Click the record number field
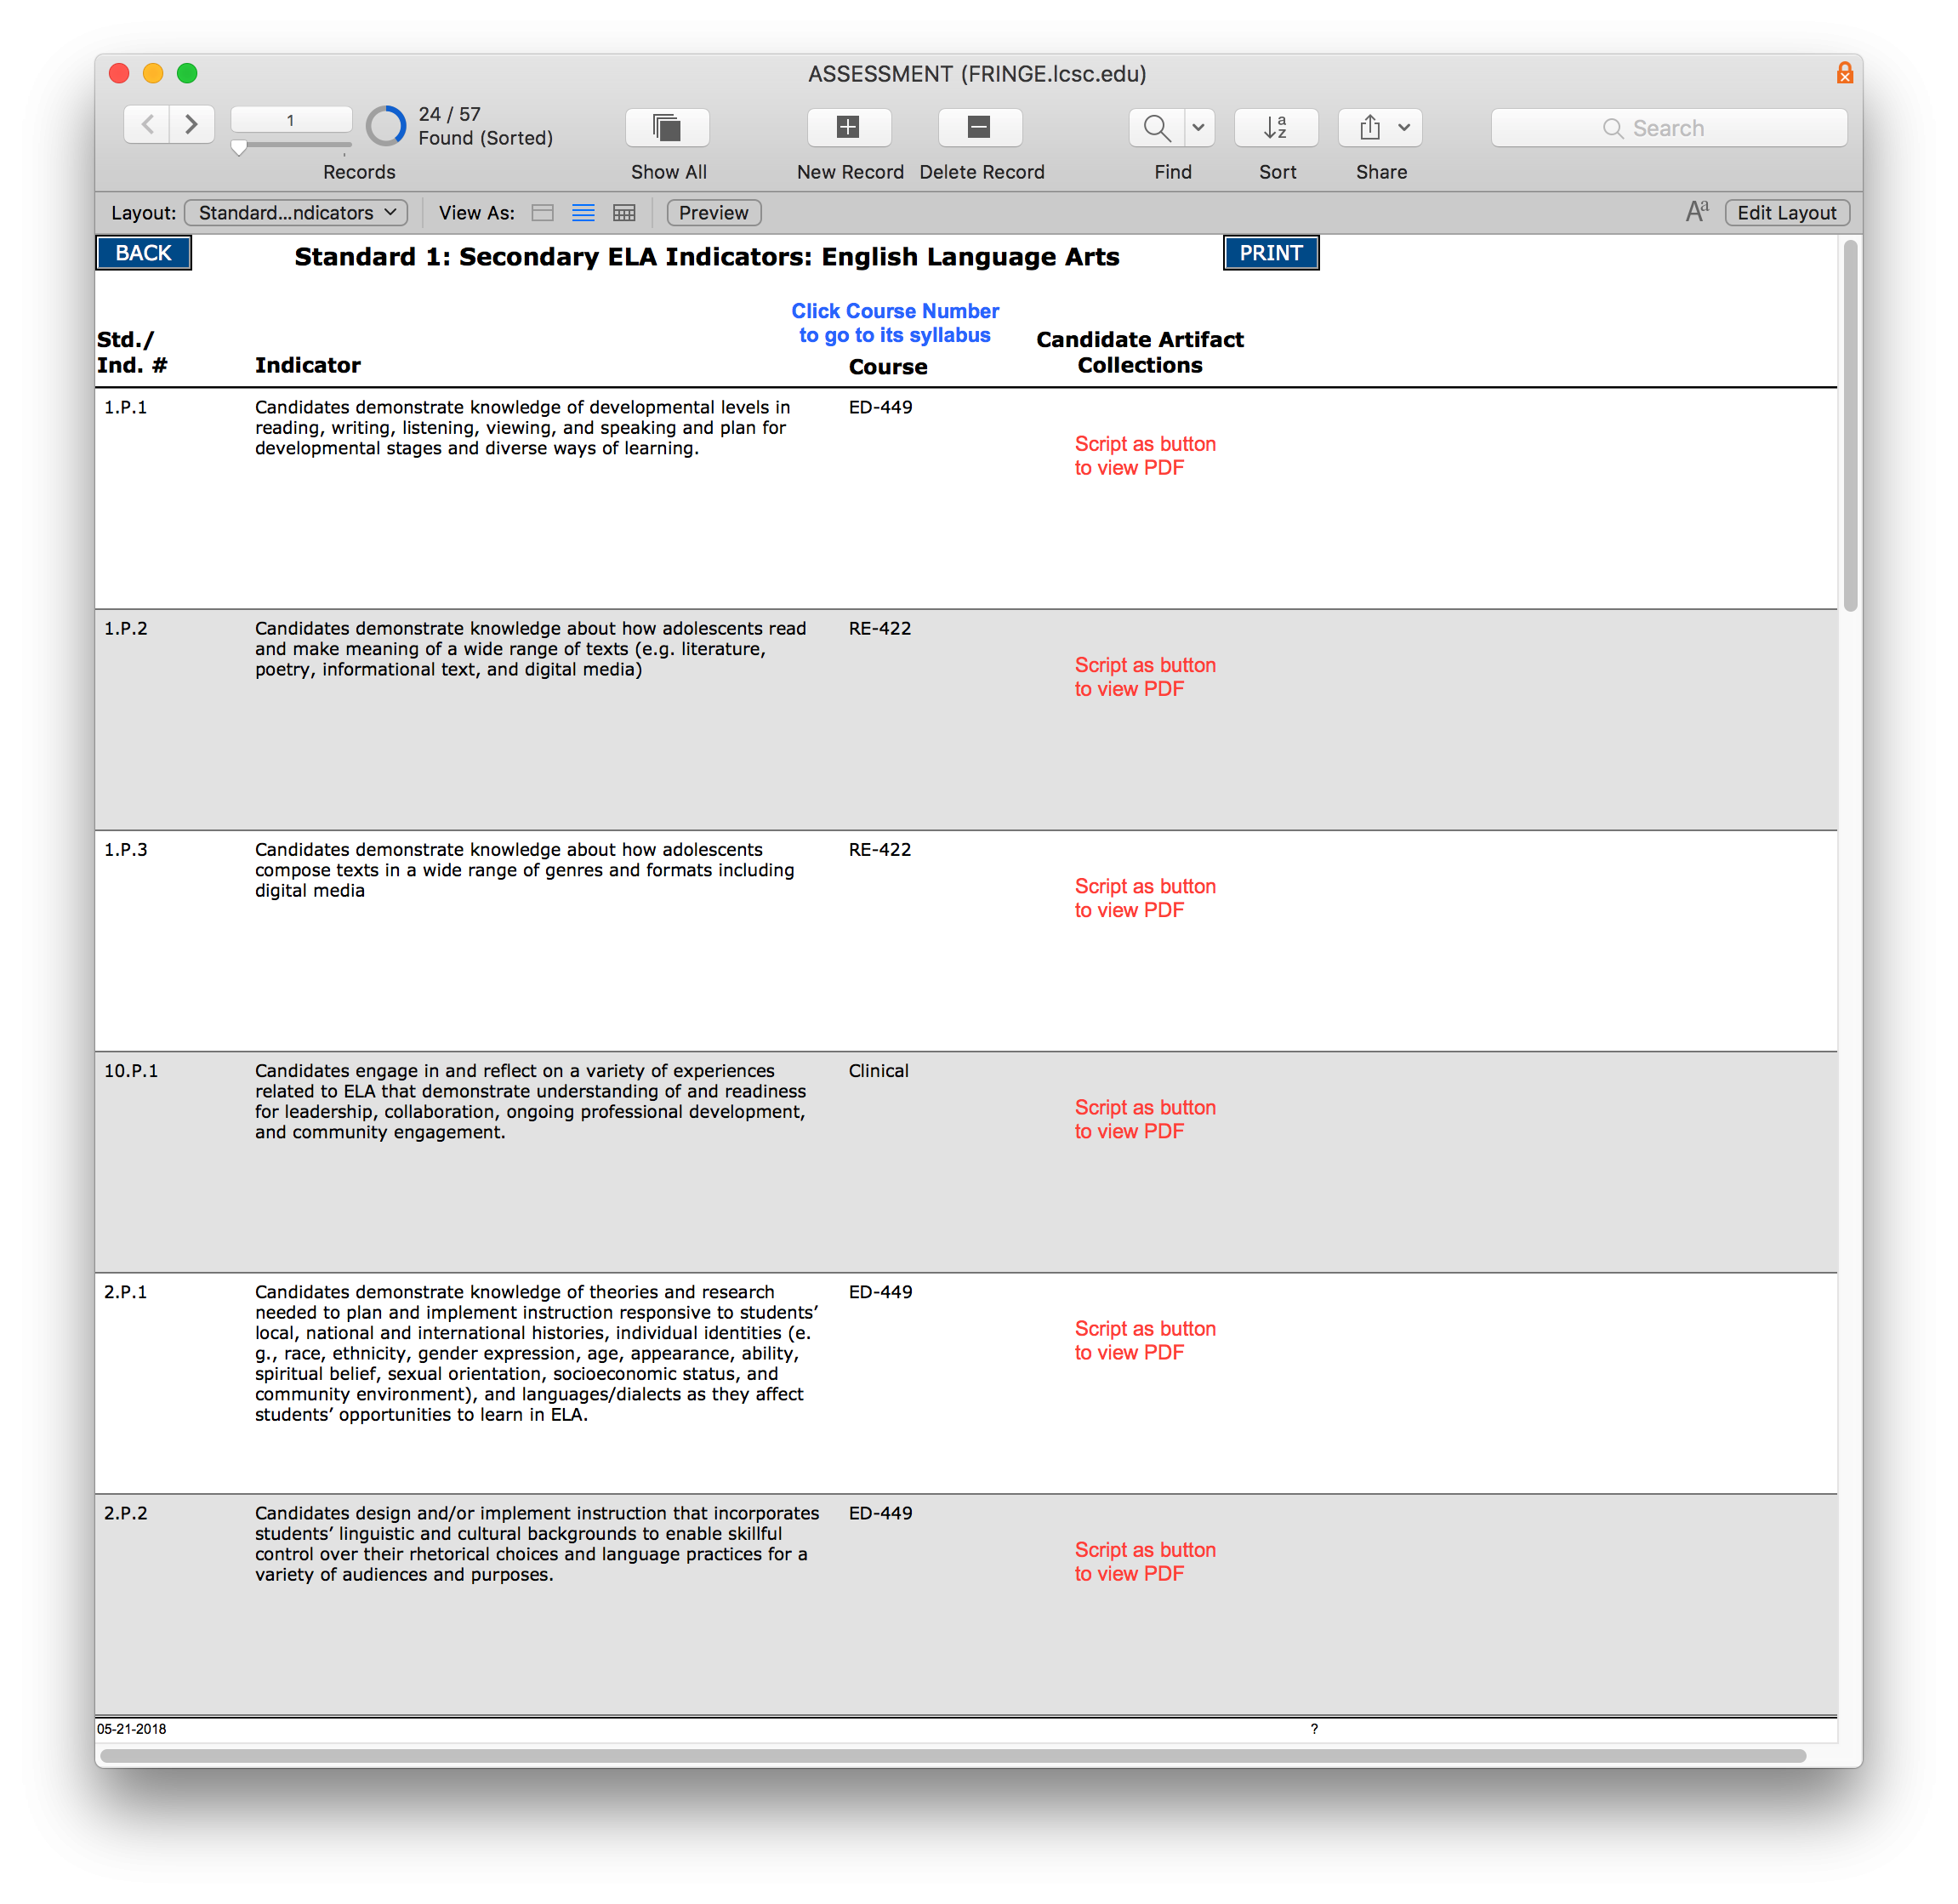 coord(291,120)
